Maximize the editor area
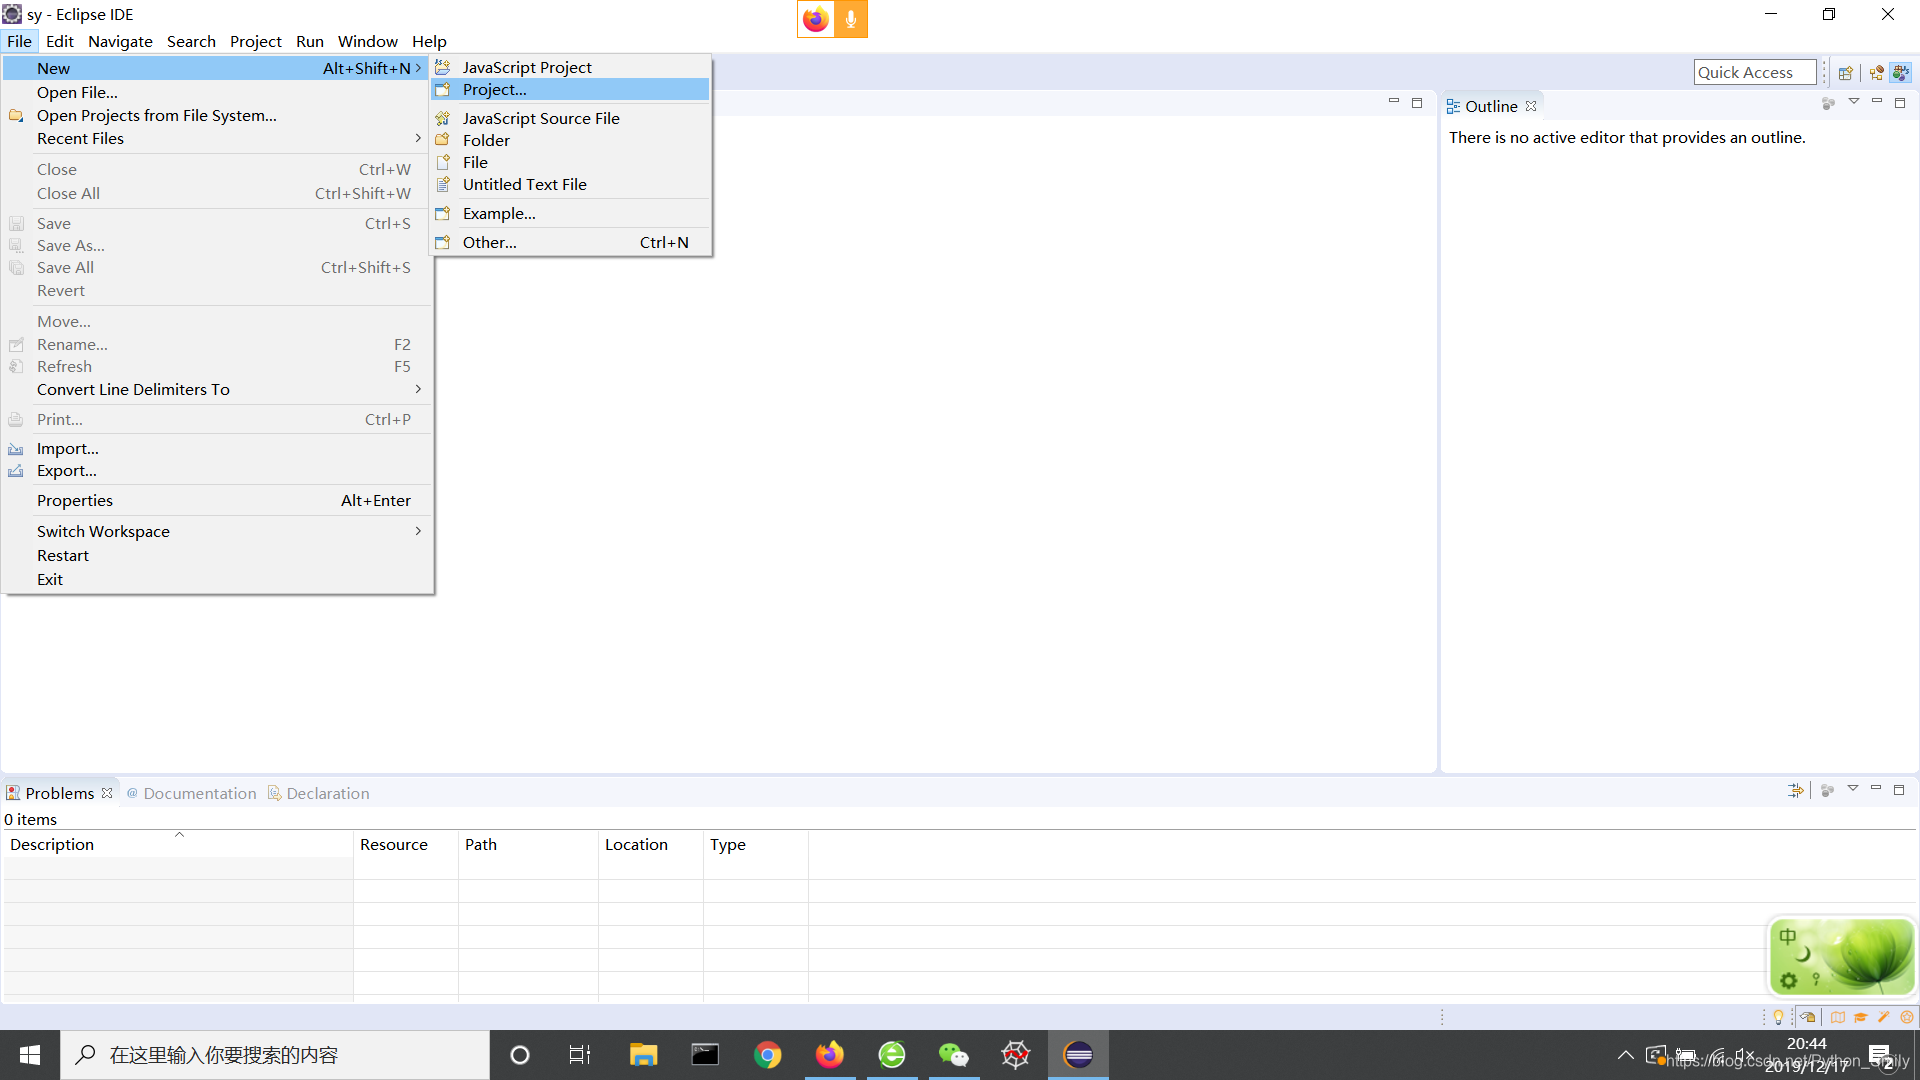The image size is (1920, 1080). 1417,102
